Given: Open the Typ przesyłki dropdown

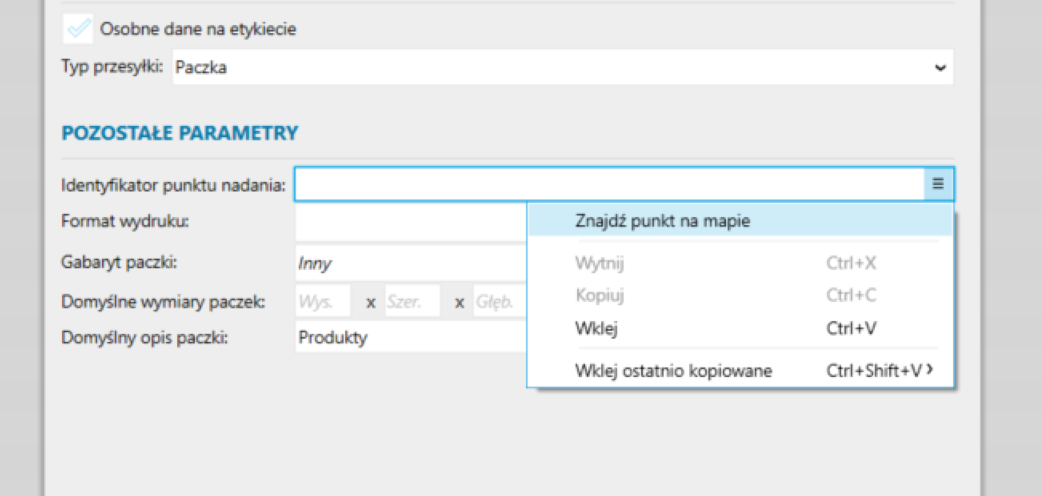Looking at the screenshot, I should point(561,68).
